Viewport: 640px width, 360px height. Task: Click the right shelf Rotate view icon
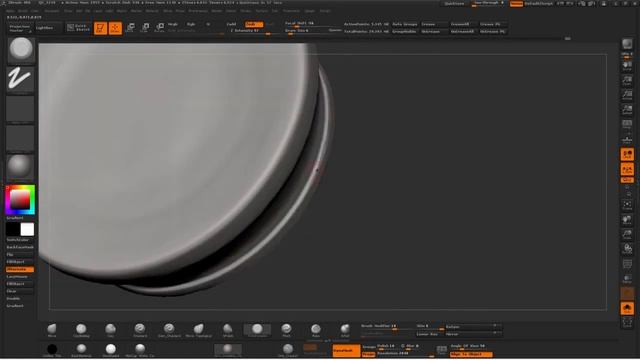[627, 249]
